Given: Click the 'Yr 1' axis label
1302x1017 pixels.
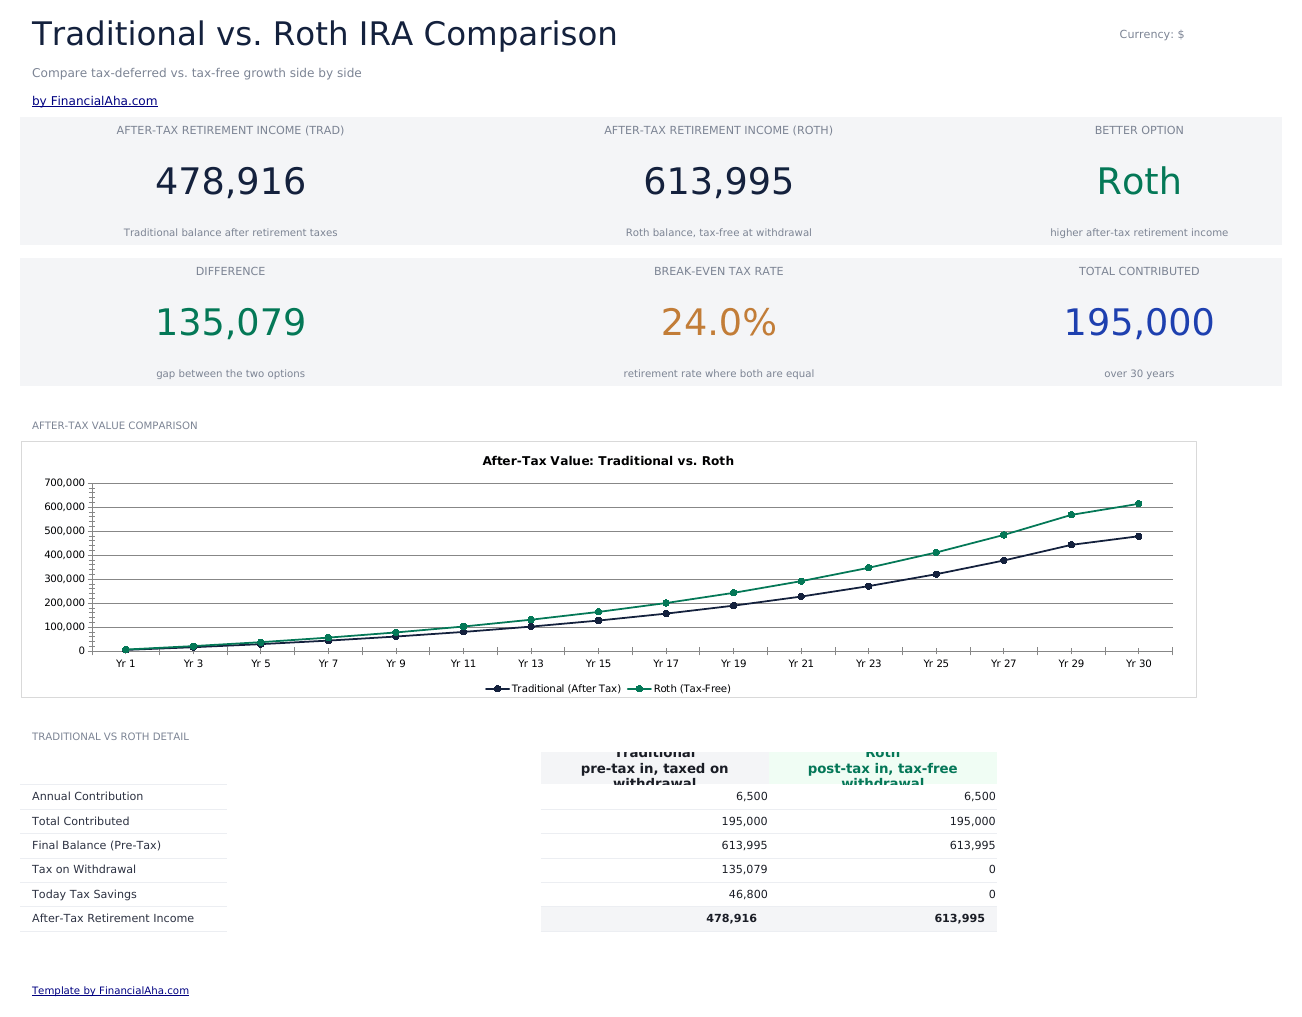Looking at the screenshot, I should coord(125,664).
